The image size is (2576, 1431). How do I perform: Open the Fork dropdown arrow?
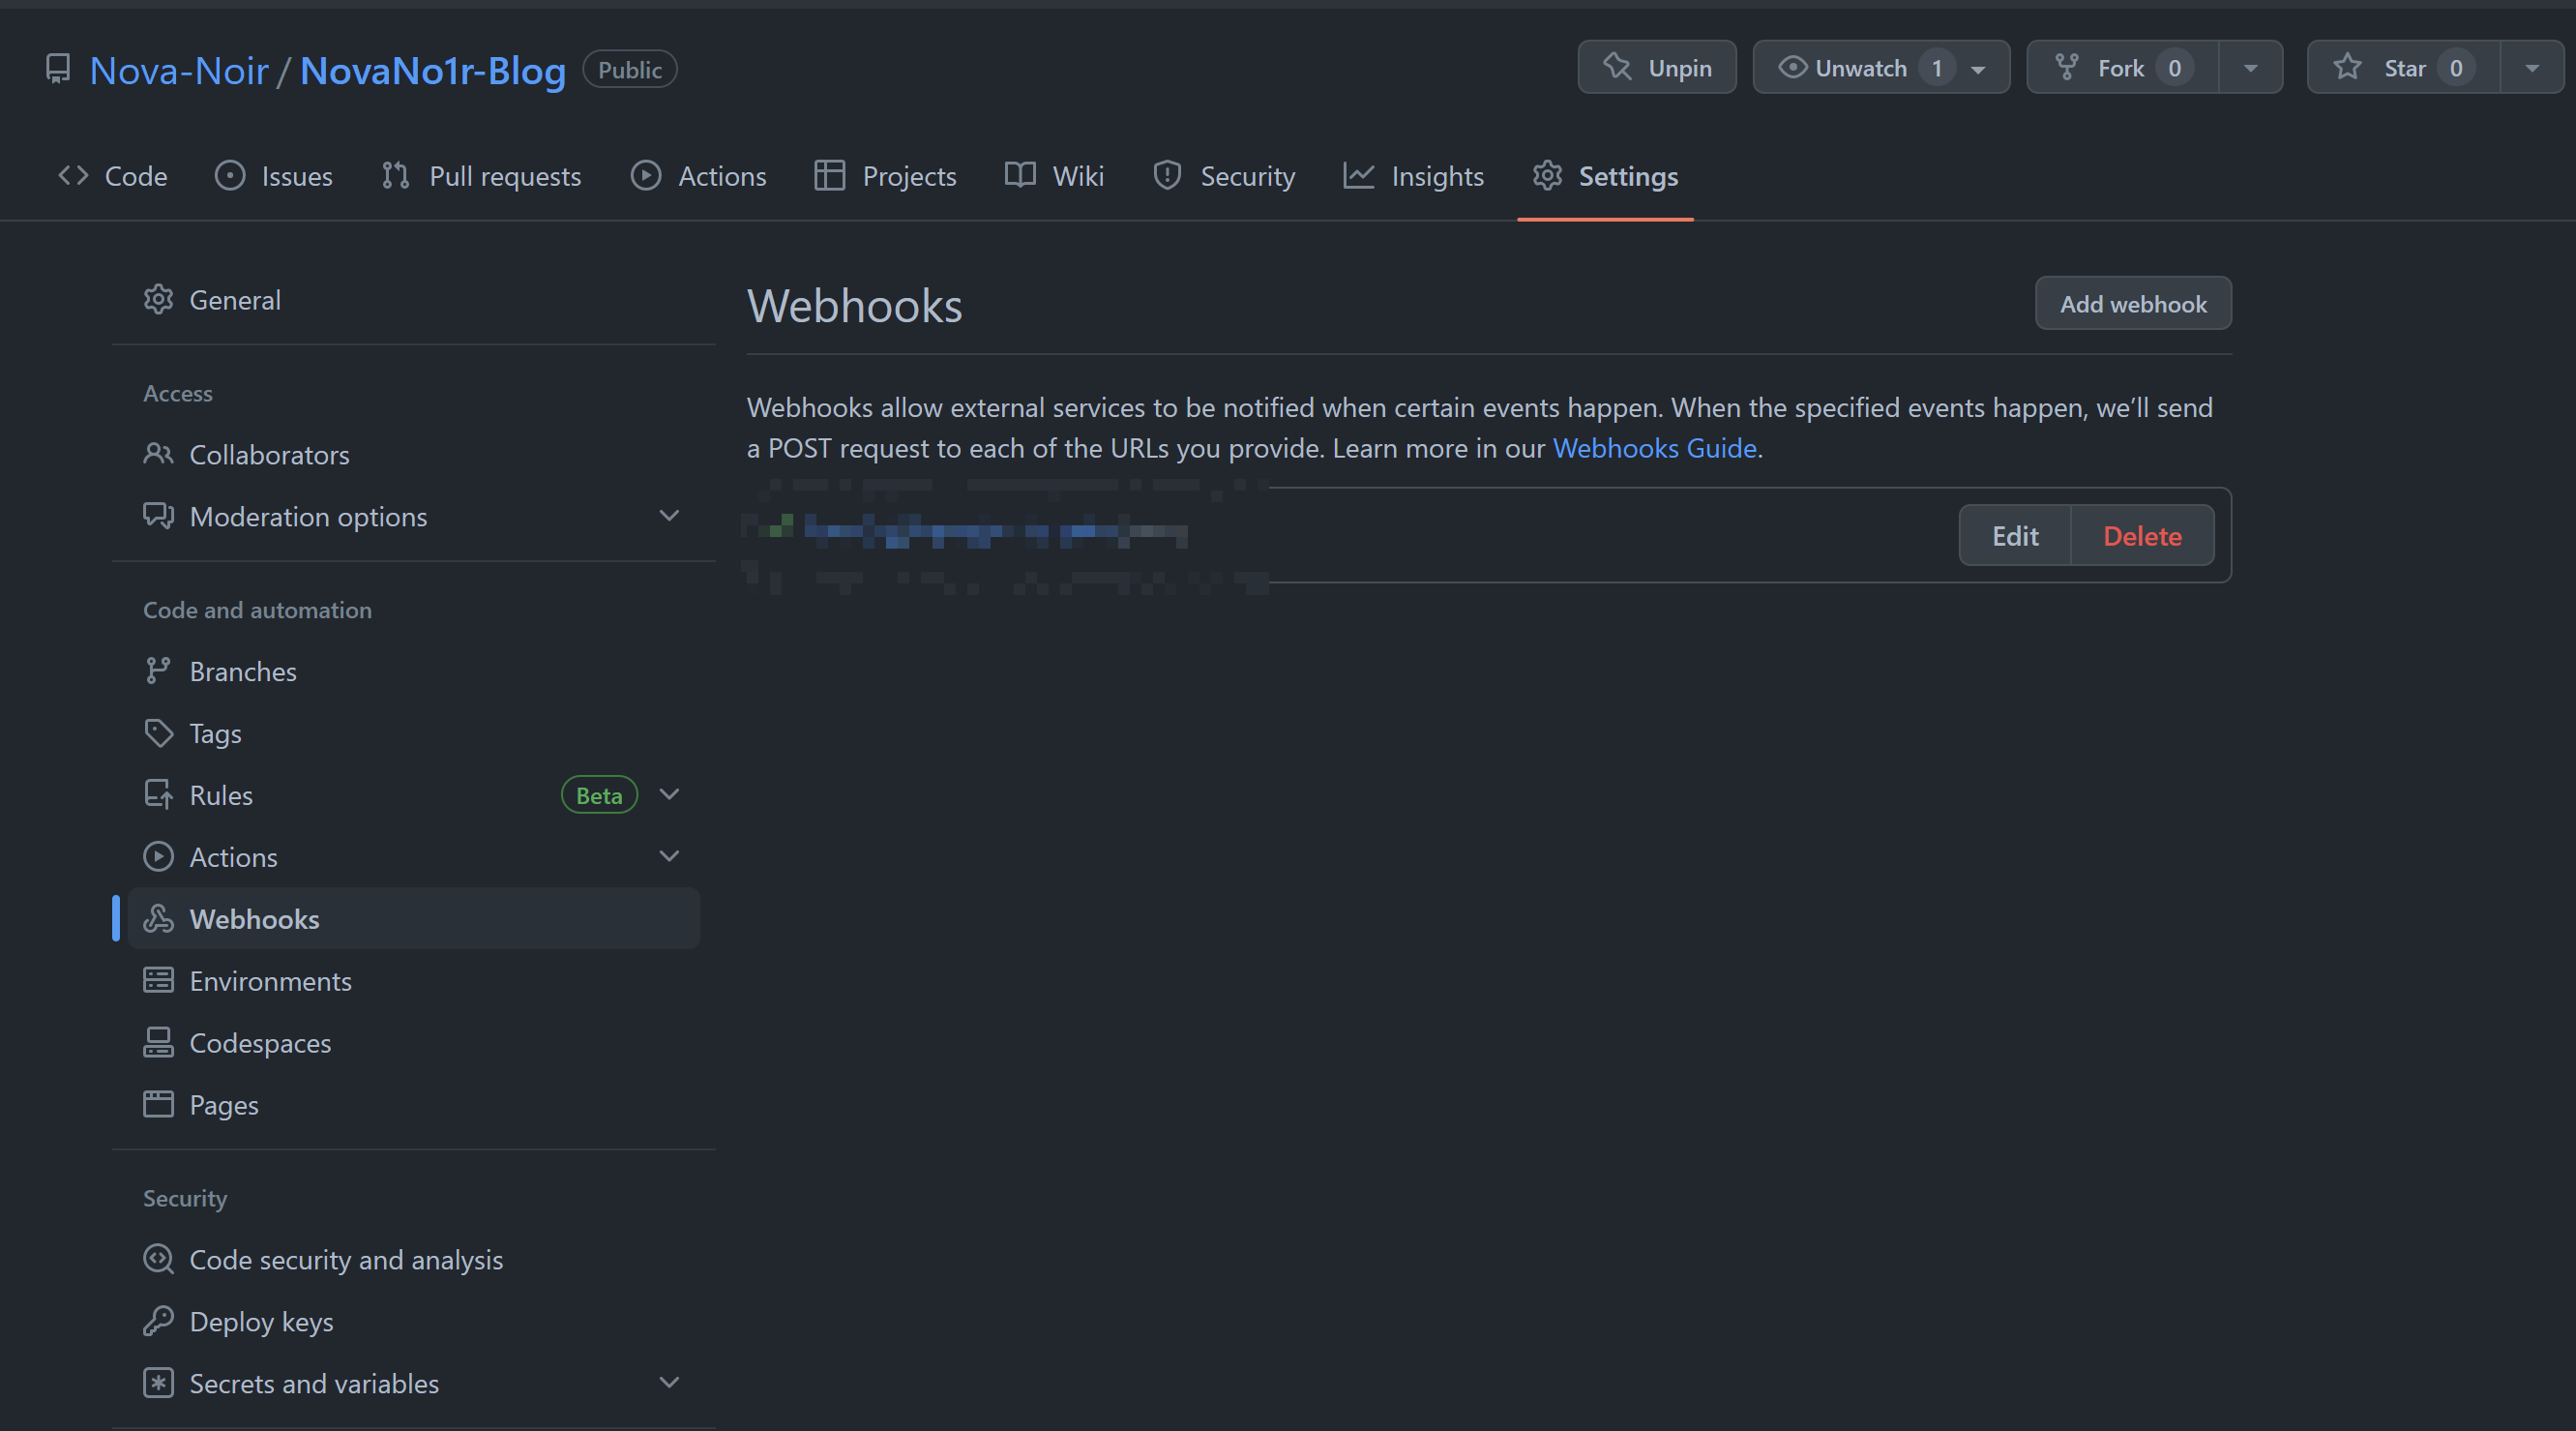click(x=2250, y=68)
